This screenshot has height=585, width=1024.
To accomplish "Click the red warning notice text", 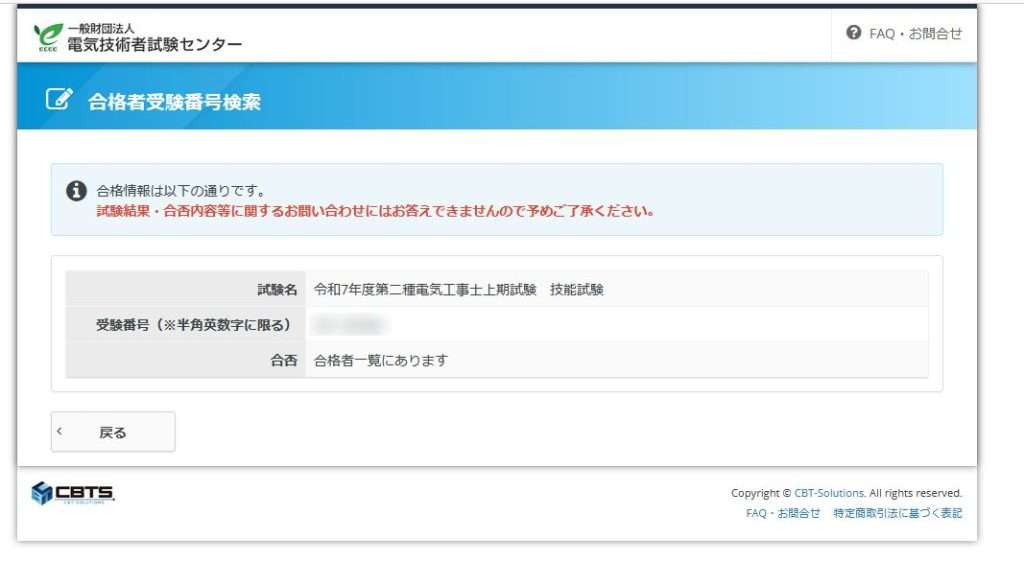I will tap(375, 211).
